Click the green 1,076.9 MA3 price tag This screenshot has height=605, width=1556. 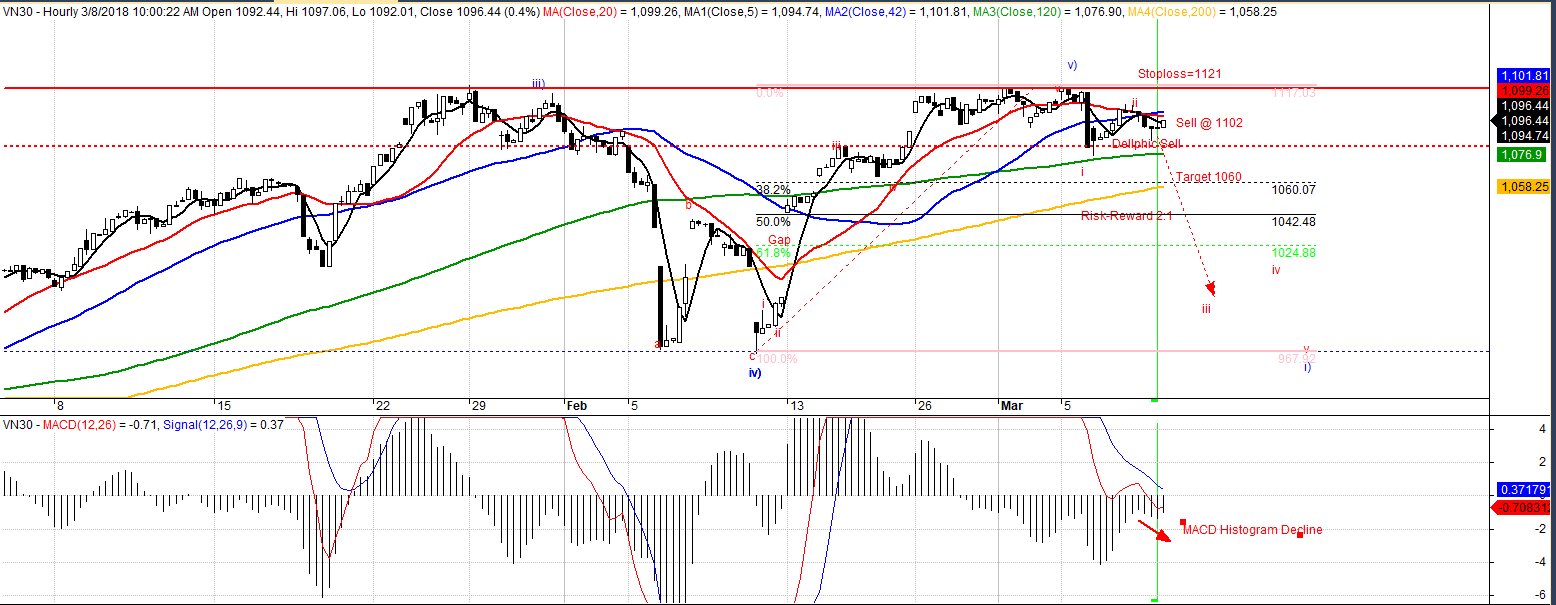pos(1521,155)
